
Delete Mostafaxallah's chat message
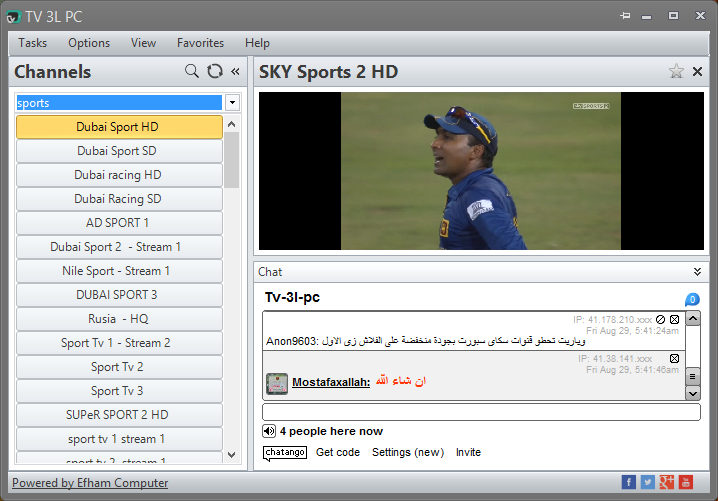click(674, 358)
